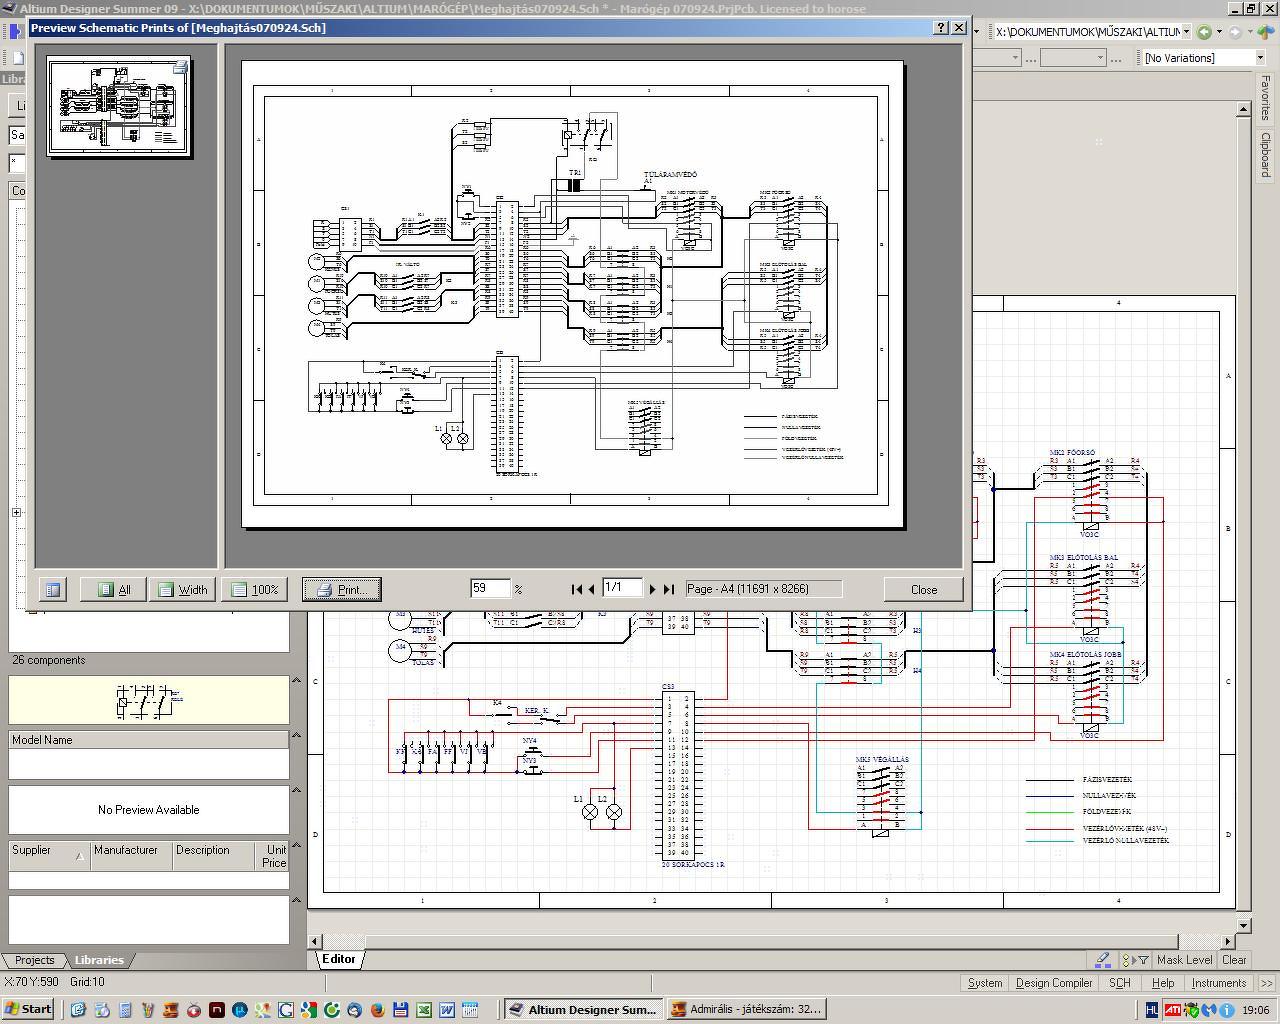The height and width of the screenshot is (1024, 1280).
Task: Click the help question mark icon in dialog
Action: coord(941,28)
